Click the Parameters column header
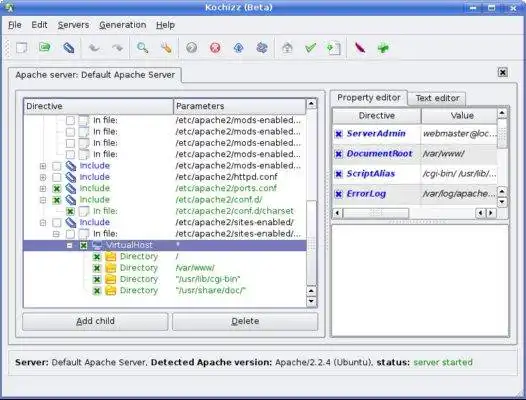Screen dimensions: 526x400 (x=240, y=106)
